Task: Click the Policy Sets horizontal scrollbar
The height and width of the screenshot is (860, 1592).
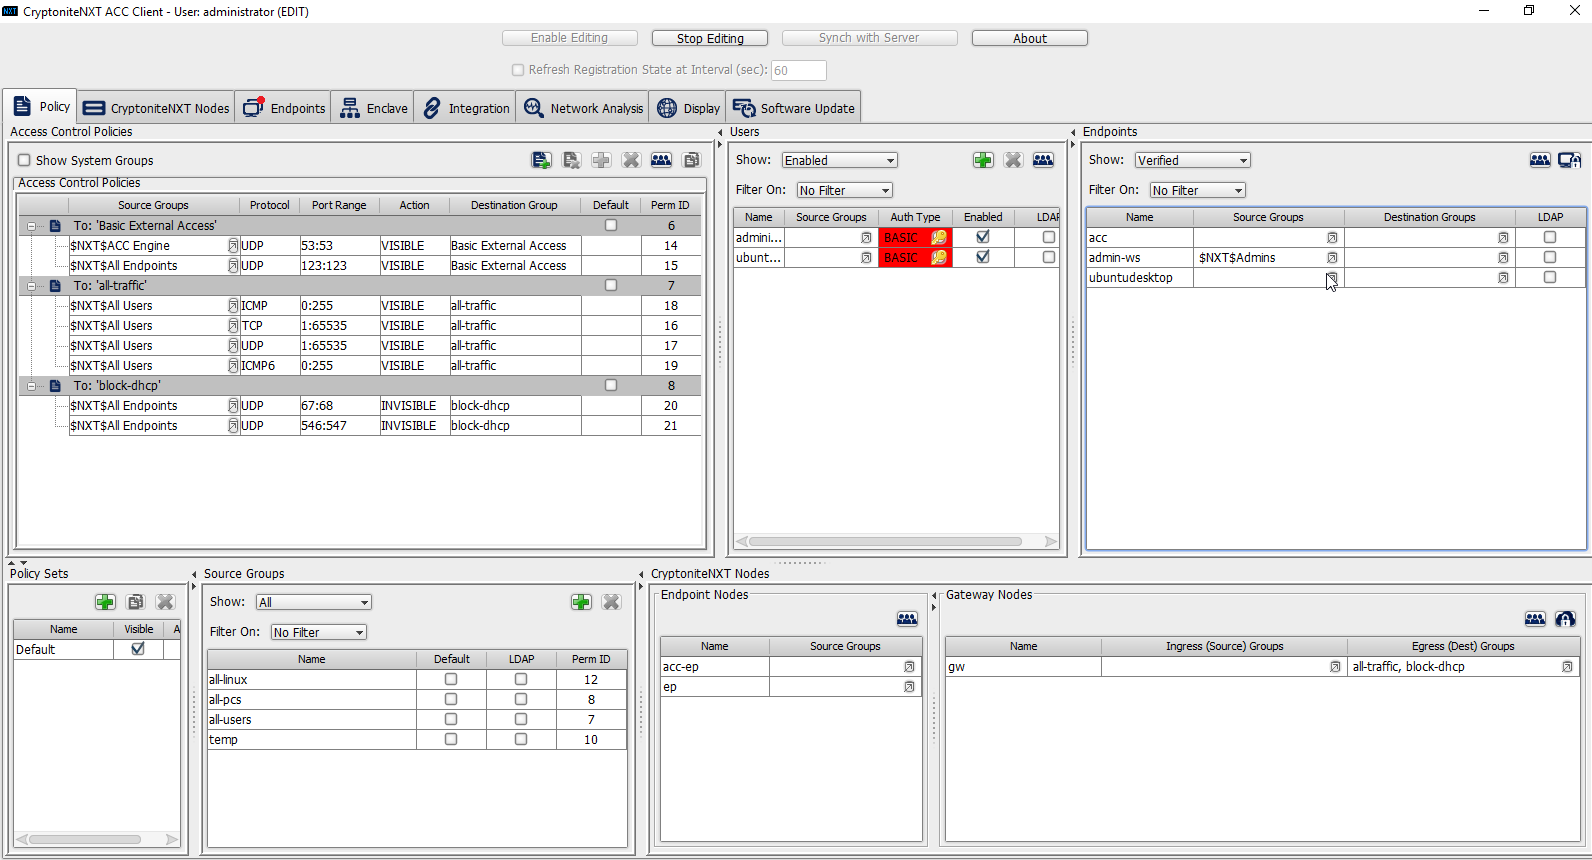Action: (96, 839)
